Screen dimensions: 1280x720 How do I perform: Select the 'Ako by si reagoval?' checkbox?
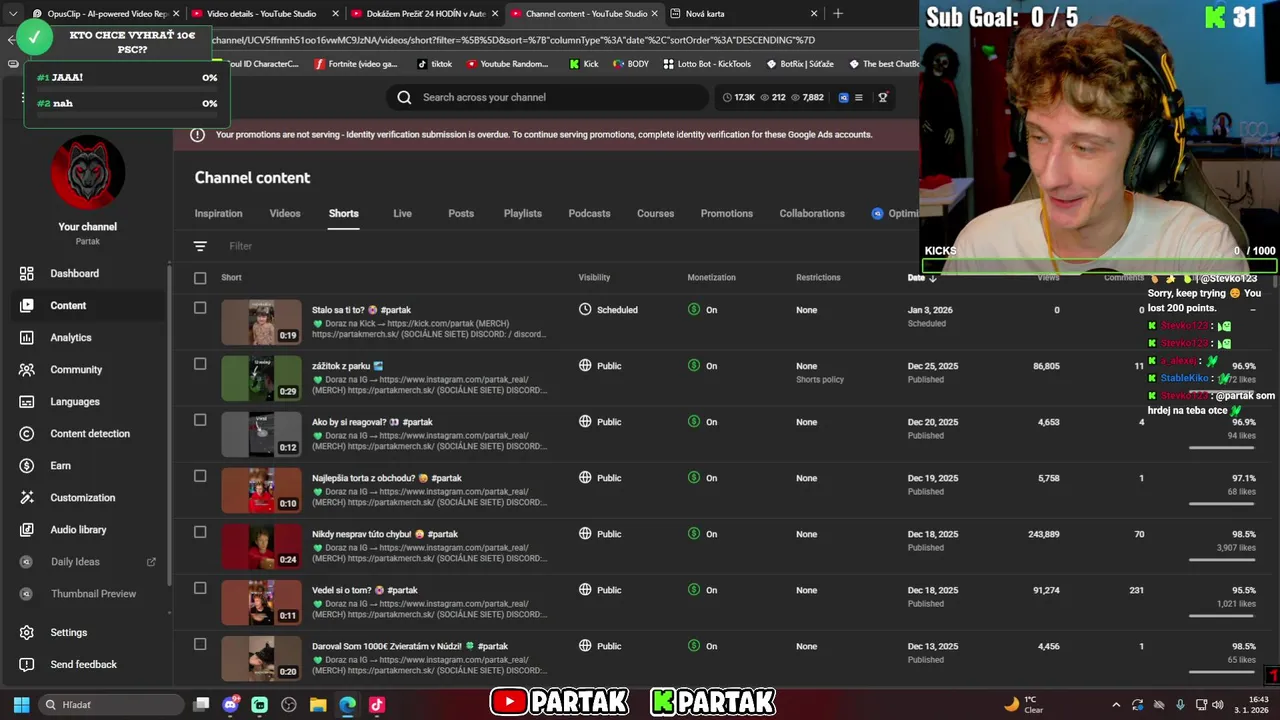[x=200, y=420]
